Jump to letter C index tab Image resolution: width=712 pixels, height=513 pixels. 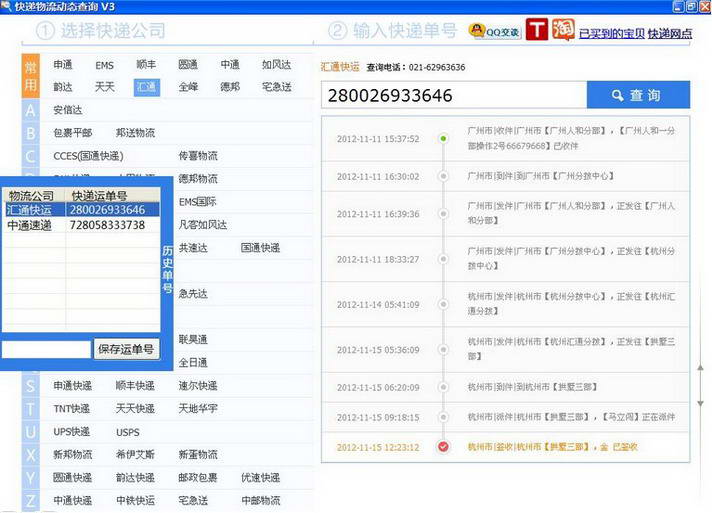[x=30, y=156]
